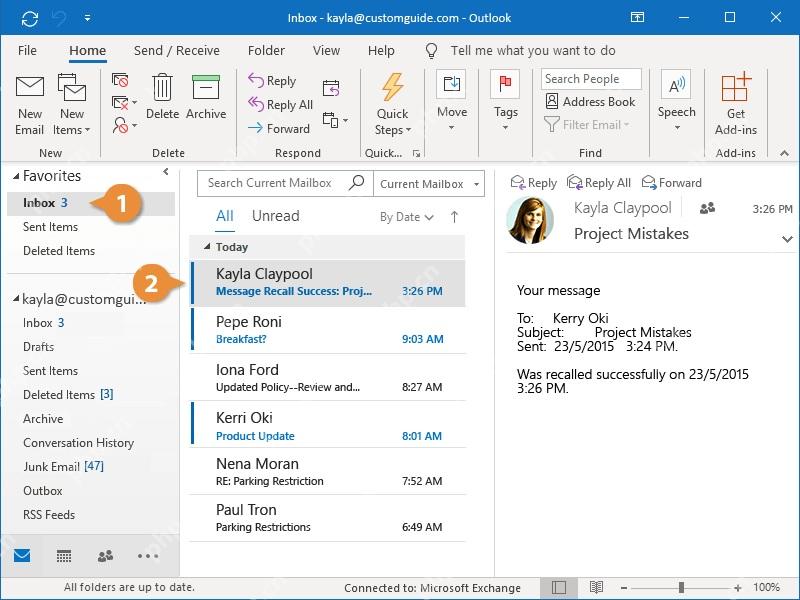The height and width of the screenshot is (600, 800).
Task: Switch to Mail view icon
Action: click(x=22, y=556)
